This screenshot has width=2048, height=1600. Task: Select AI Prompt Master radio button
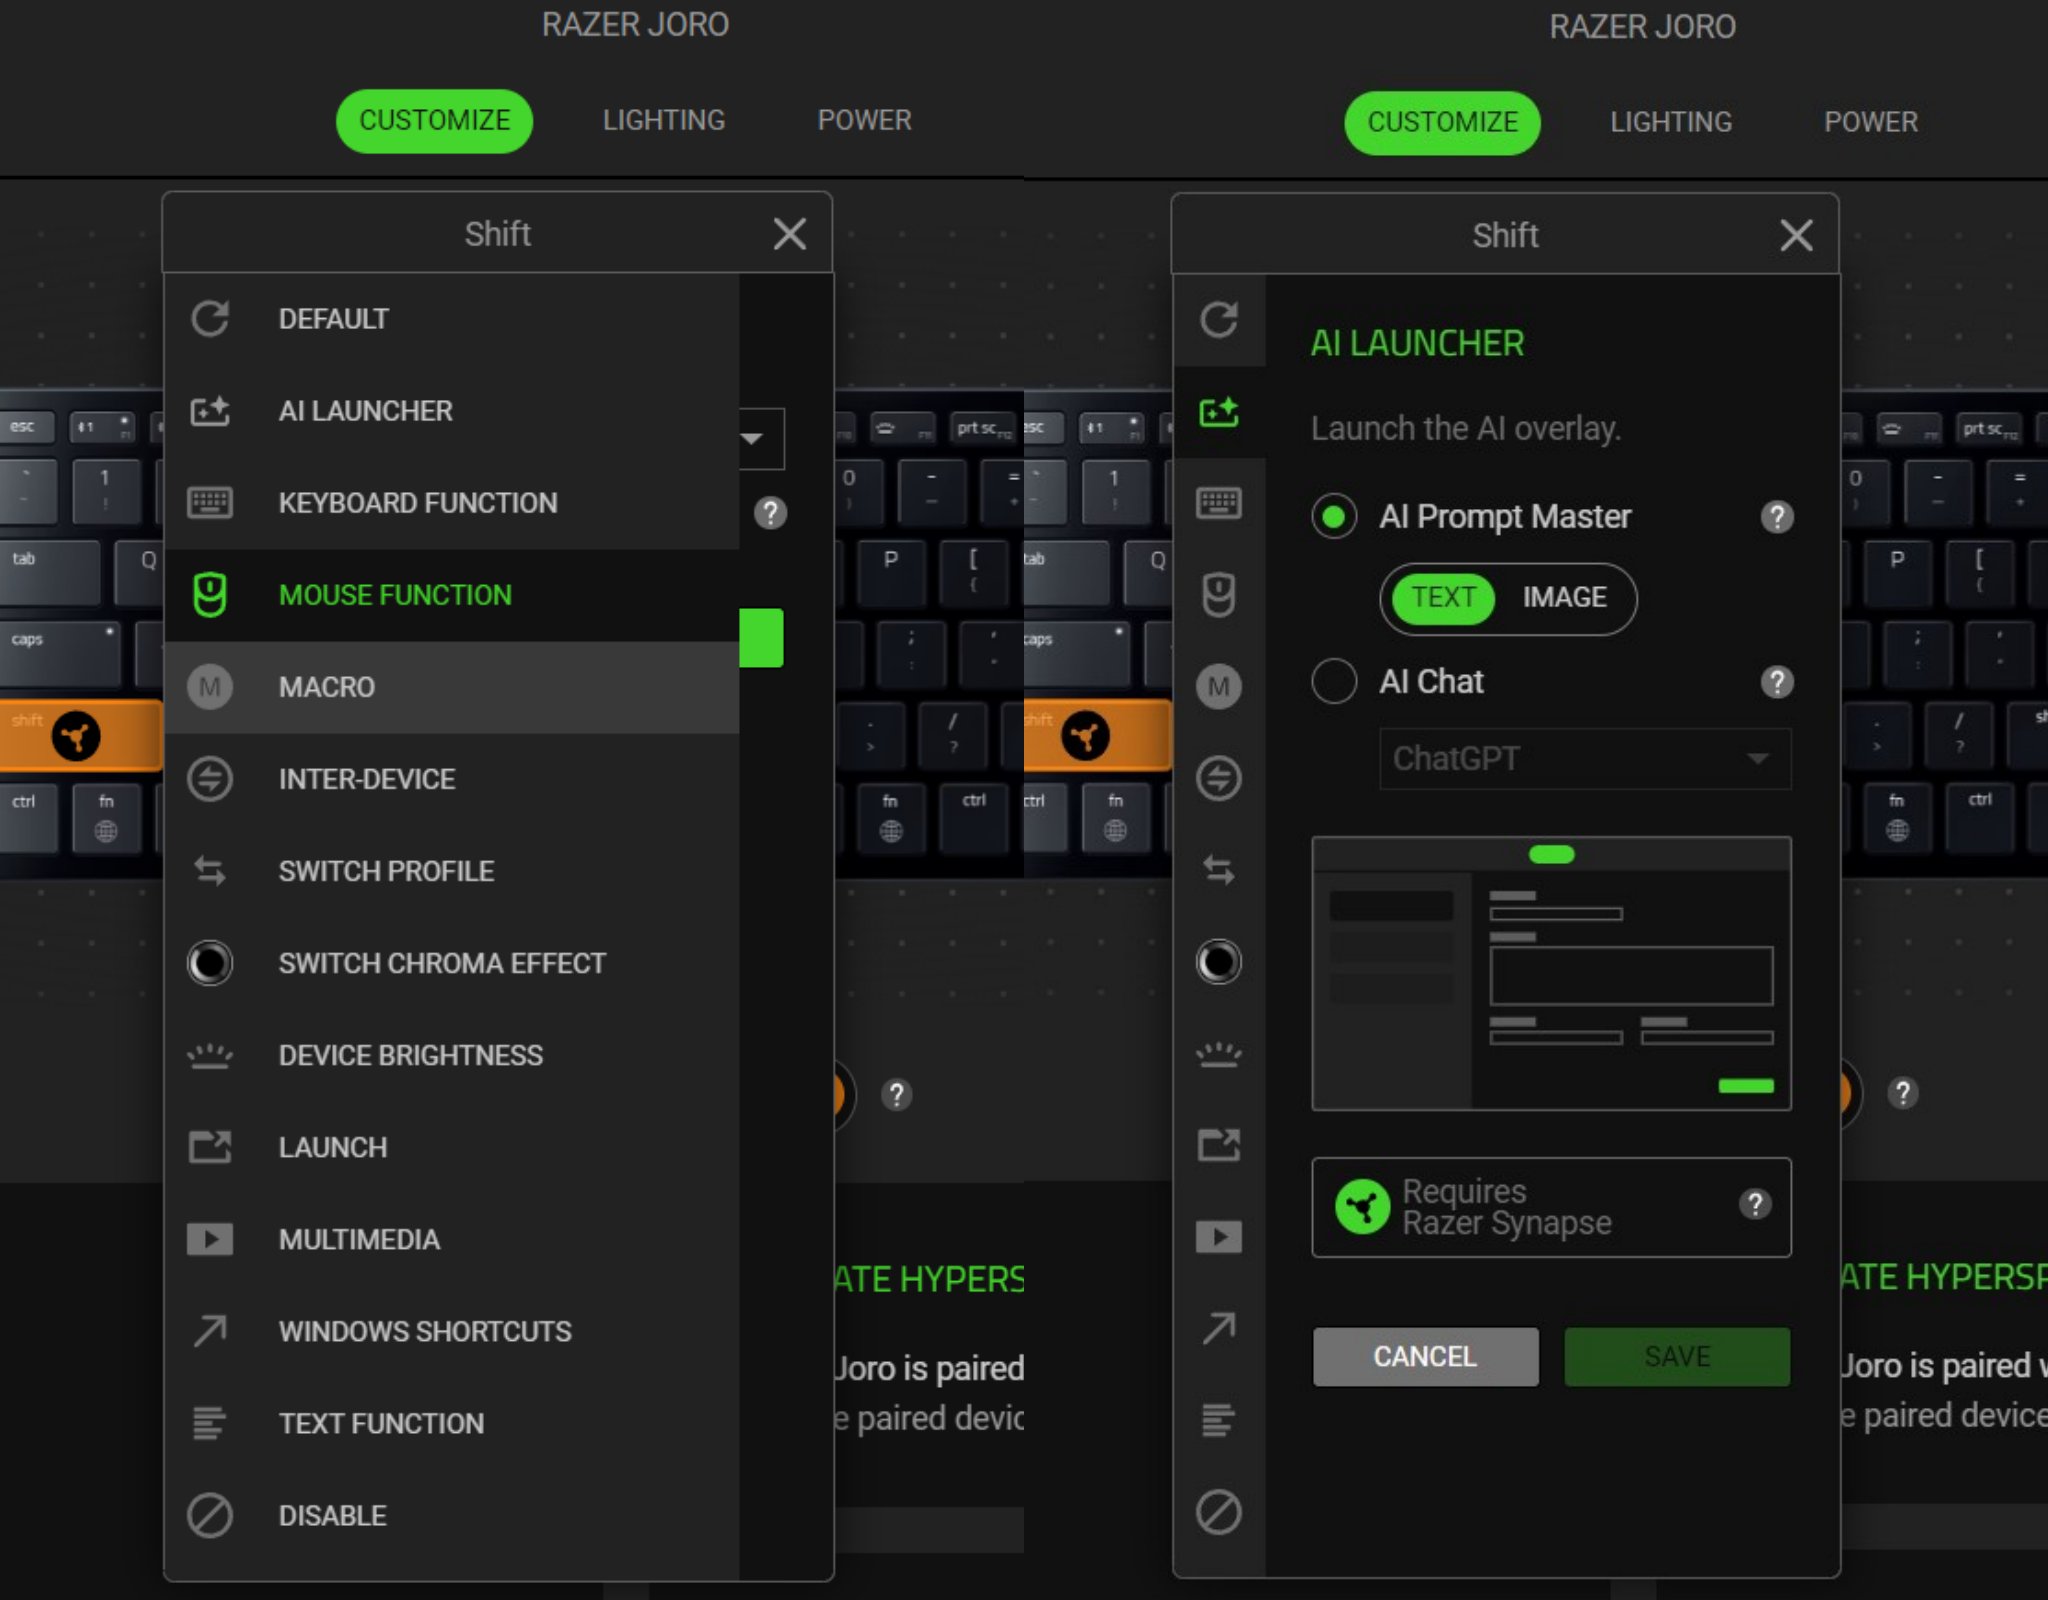pos(1334,517)
